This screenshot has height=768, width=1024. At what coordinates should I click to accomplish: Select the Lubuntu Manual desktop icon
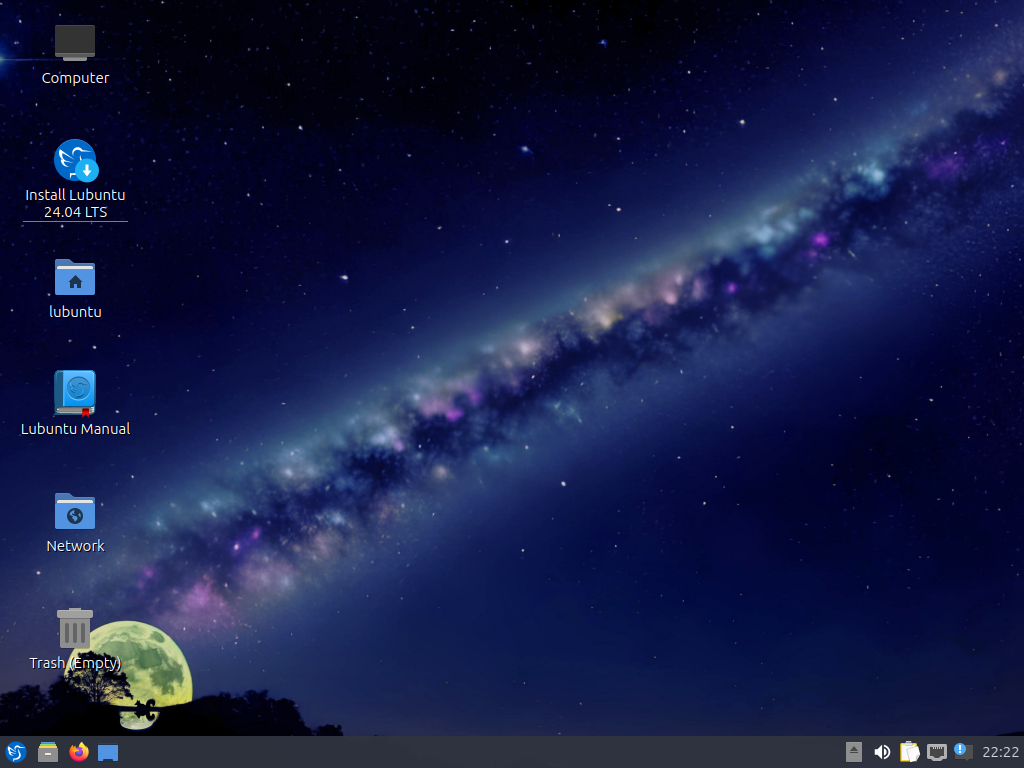pos(75,393)
